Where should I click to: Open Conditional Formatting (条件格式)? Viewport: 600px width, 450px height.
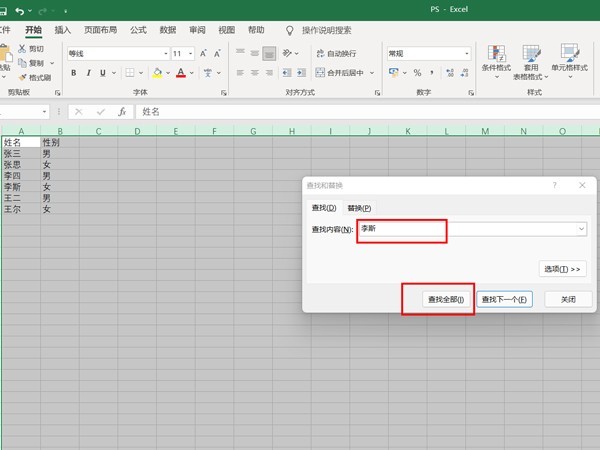[x=497, y=60]
